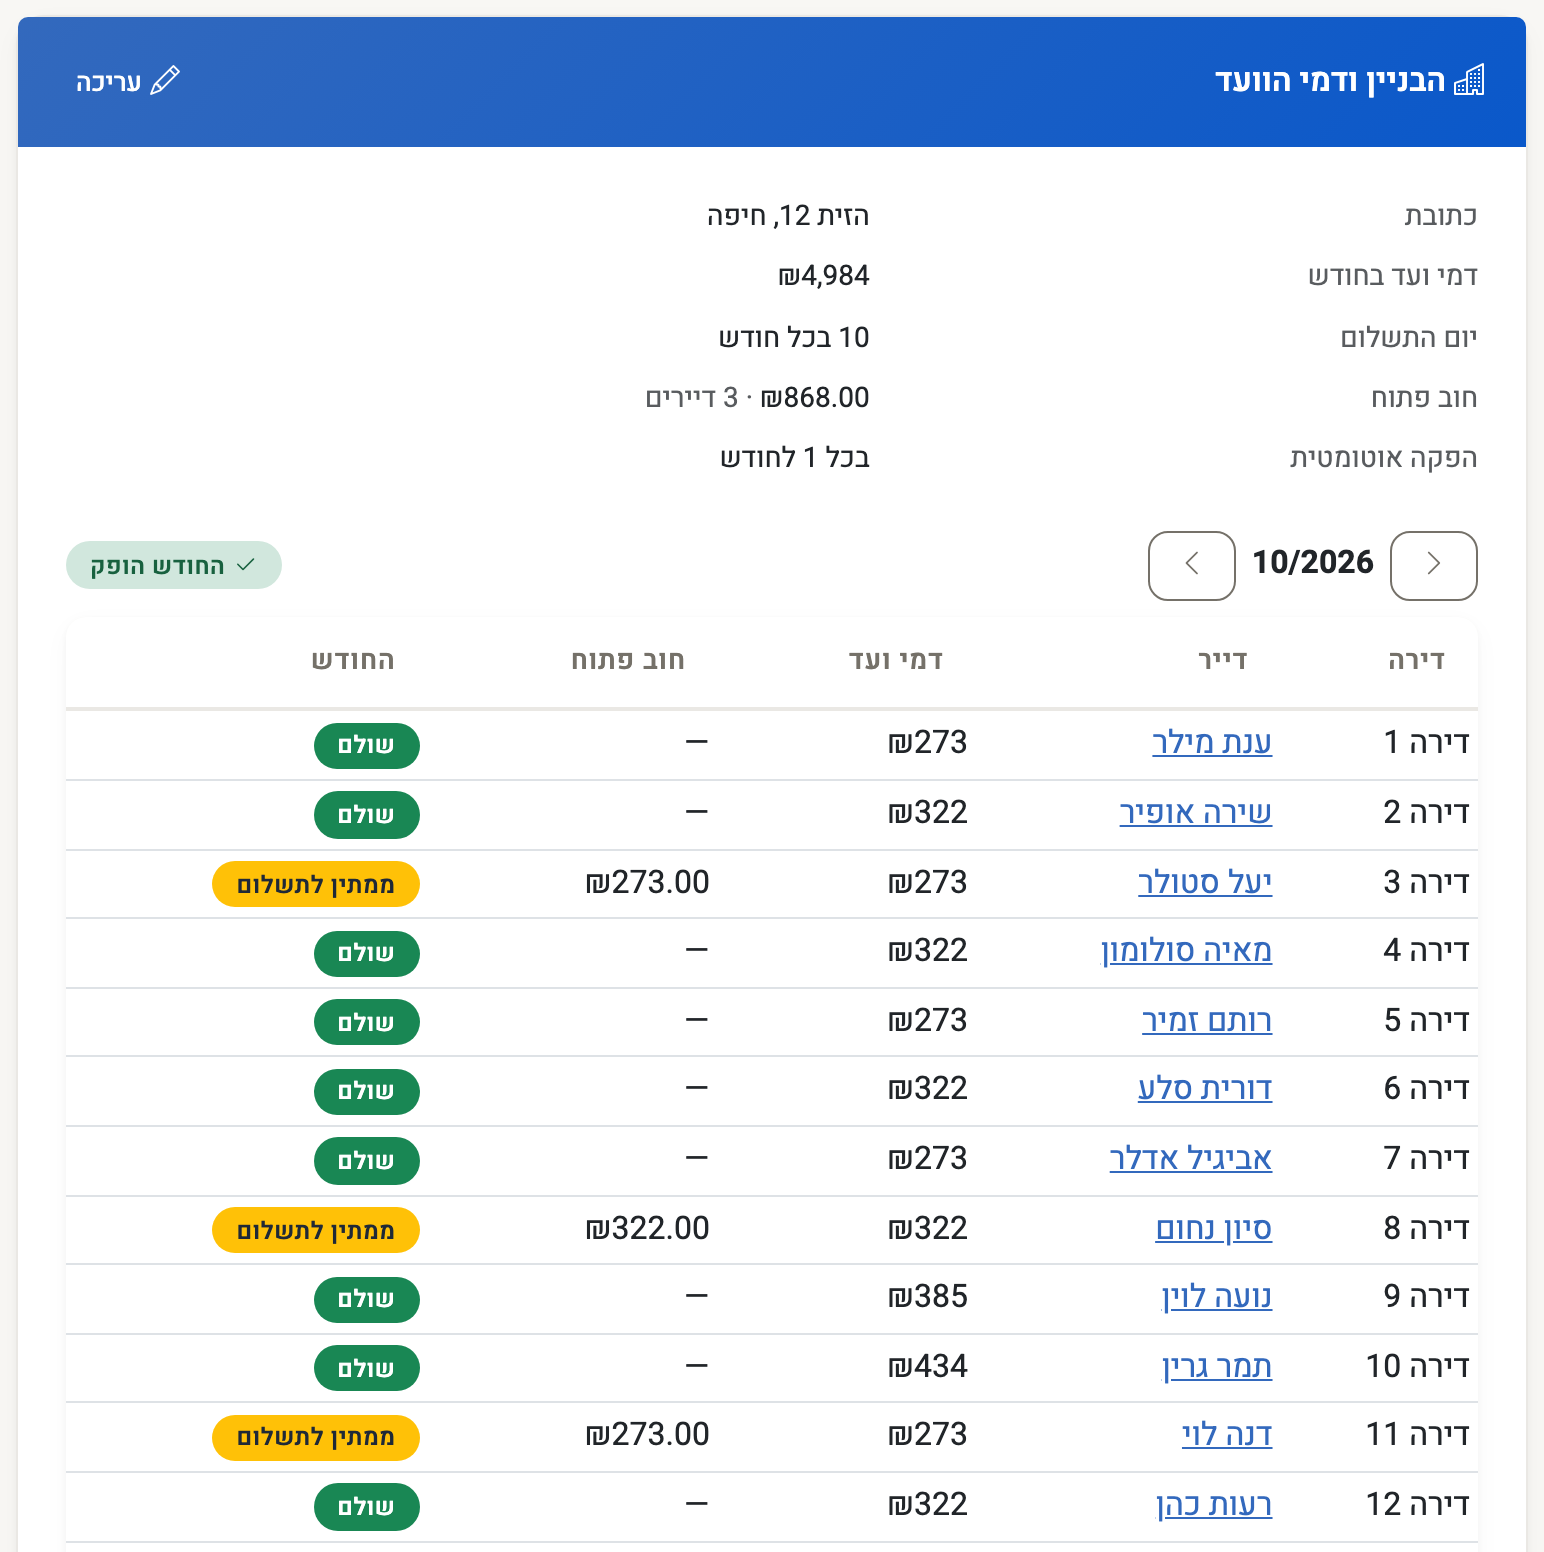
Task: Go to the previous month with the right chevron
Action: pyautogui.click(x=1434, y=565)
